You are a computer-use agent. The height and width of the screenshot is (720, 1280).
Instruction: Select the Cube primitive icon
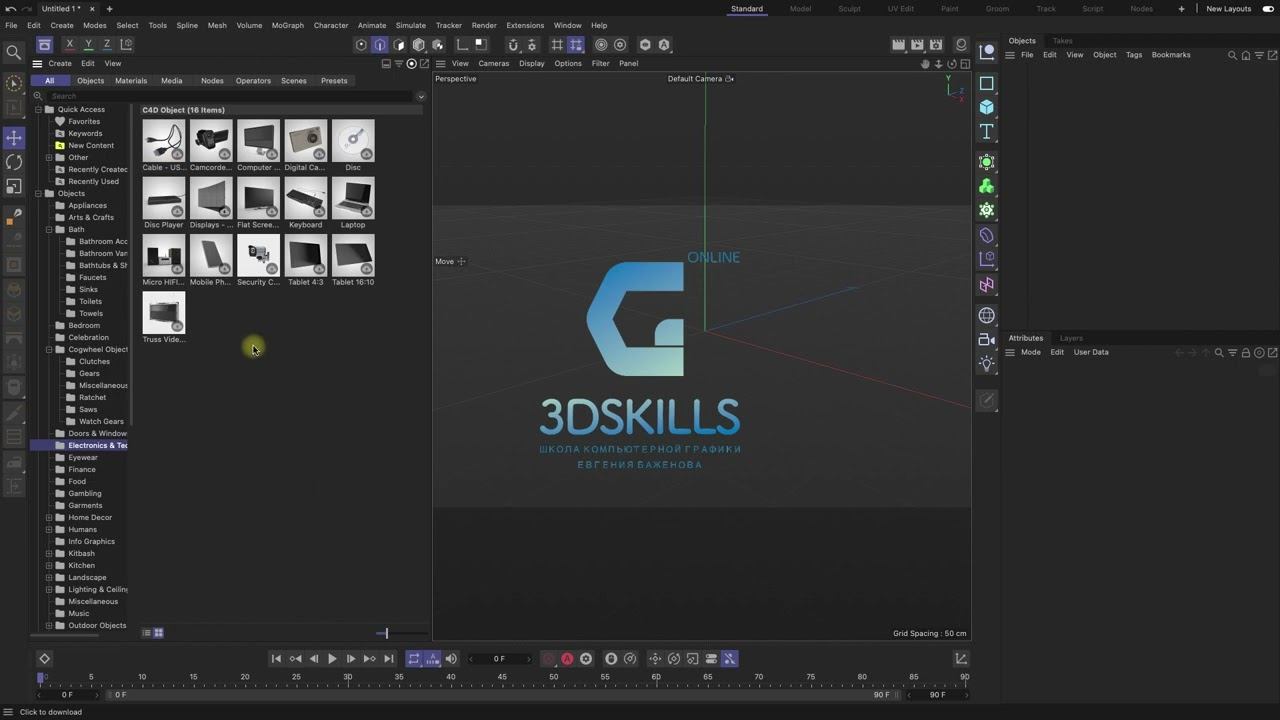click(x=987, y=107)
